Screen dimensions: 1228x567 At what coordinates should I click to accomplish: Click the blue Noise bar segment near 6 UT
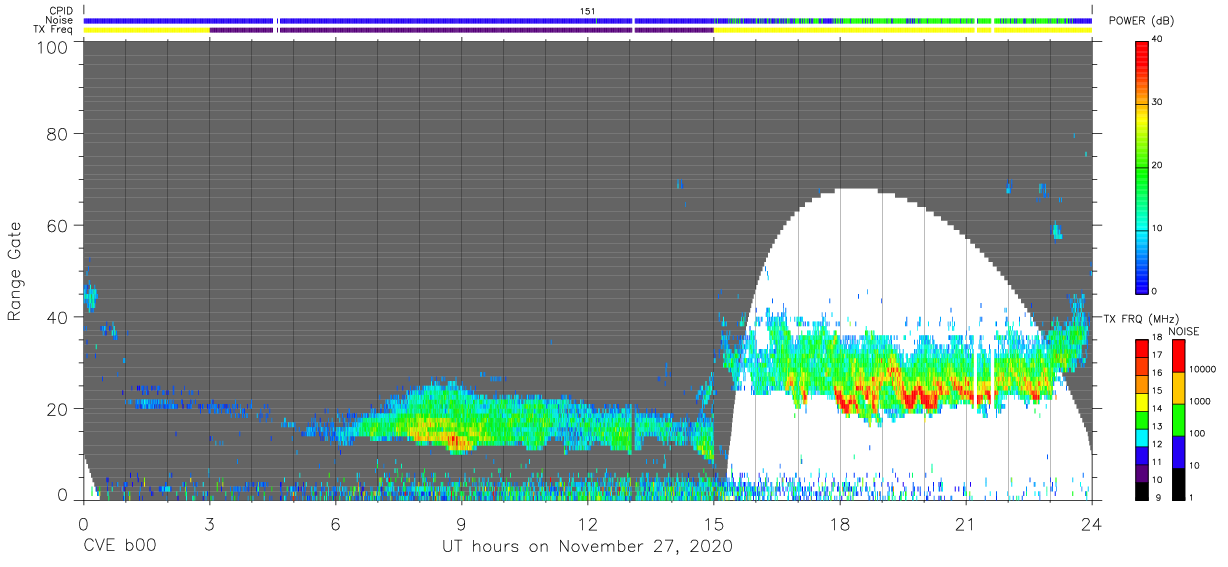pos(335,20)
